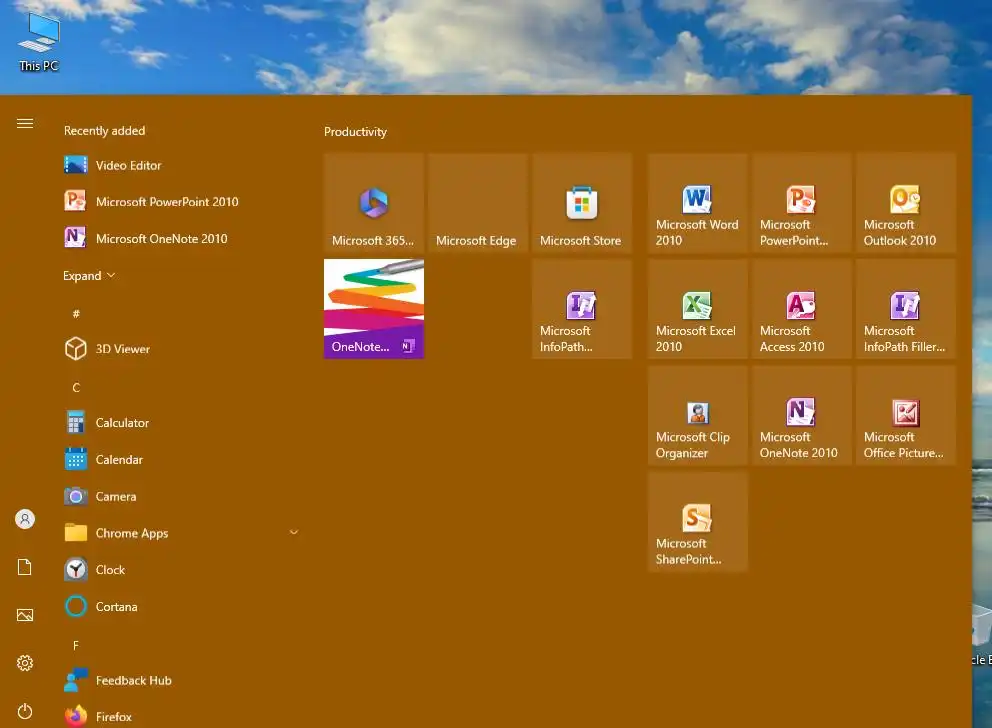Launch Camera app
Viewport: 992px width, 728px height.
182,497
